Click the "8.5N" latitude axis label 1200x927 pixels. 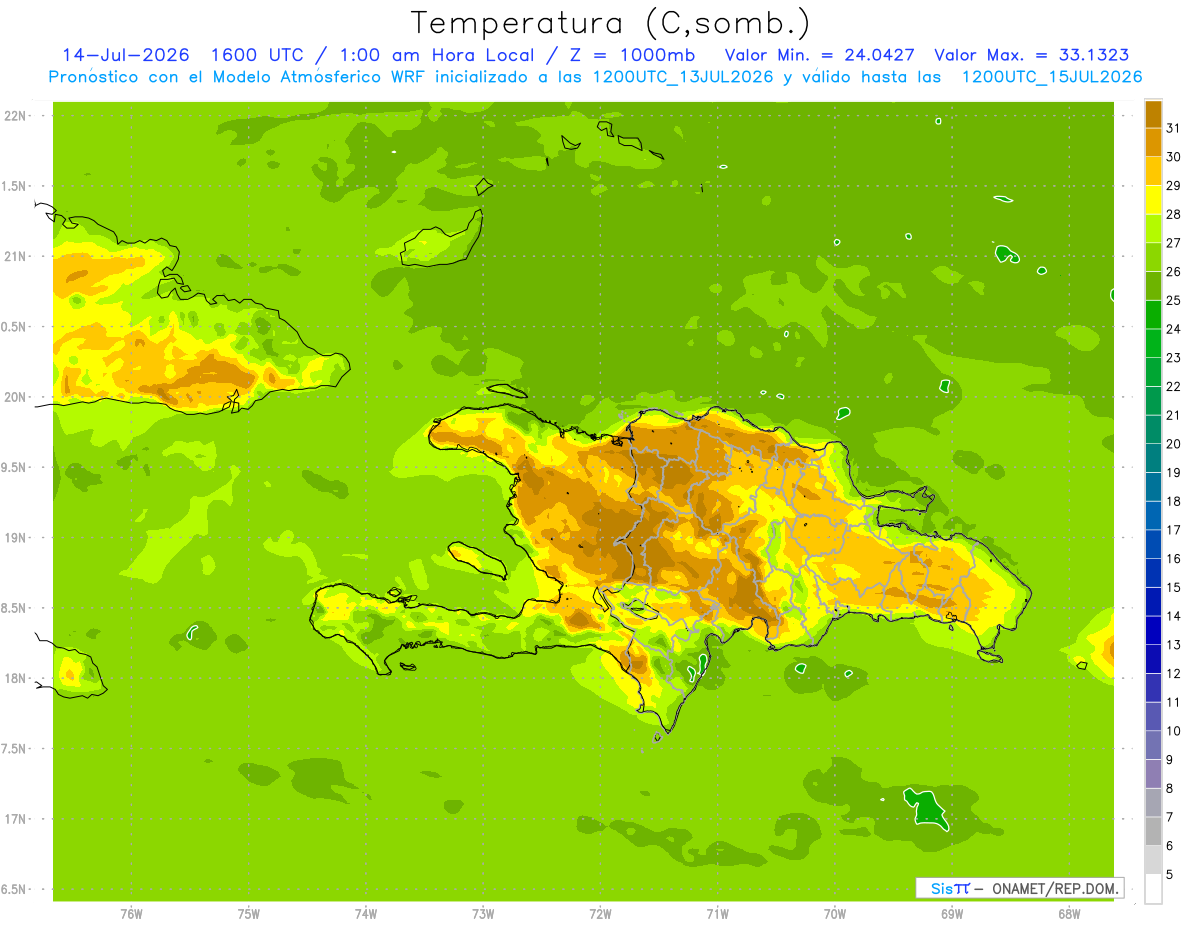click(16, 608)
